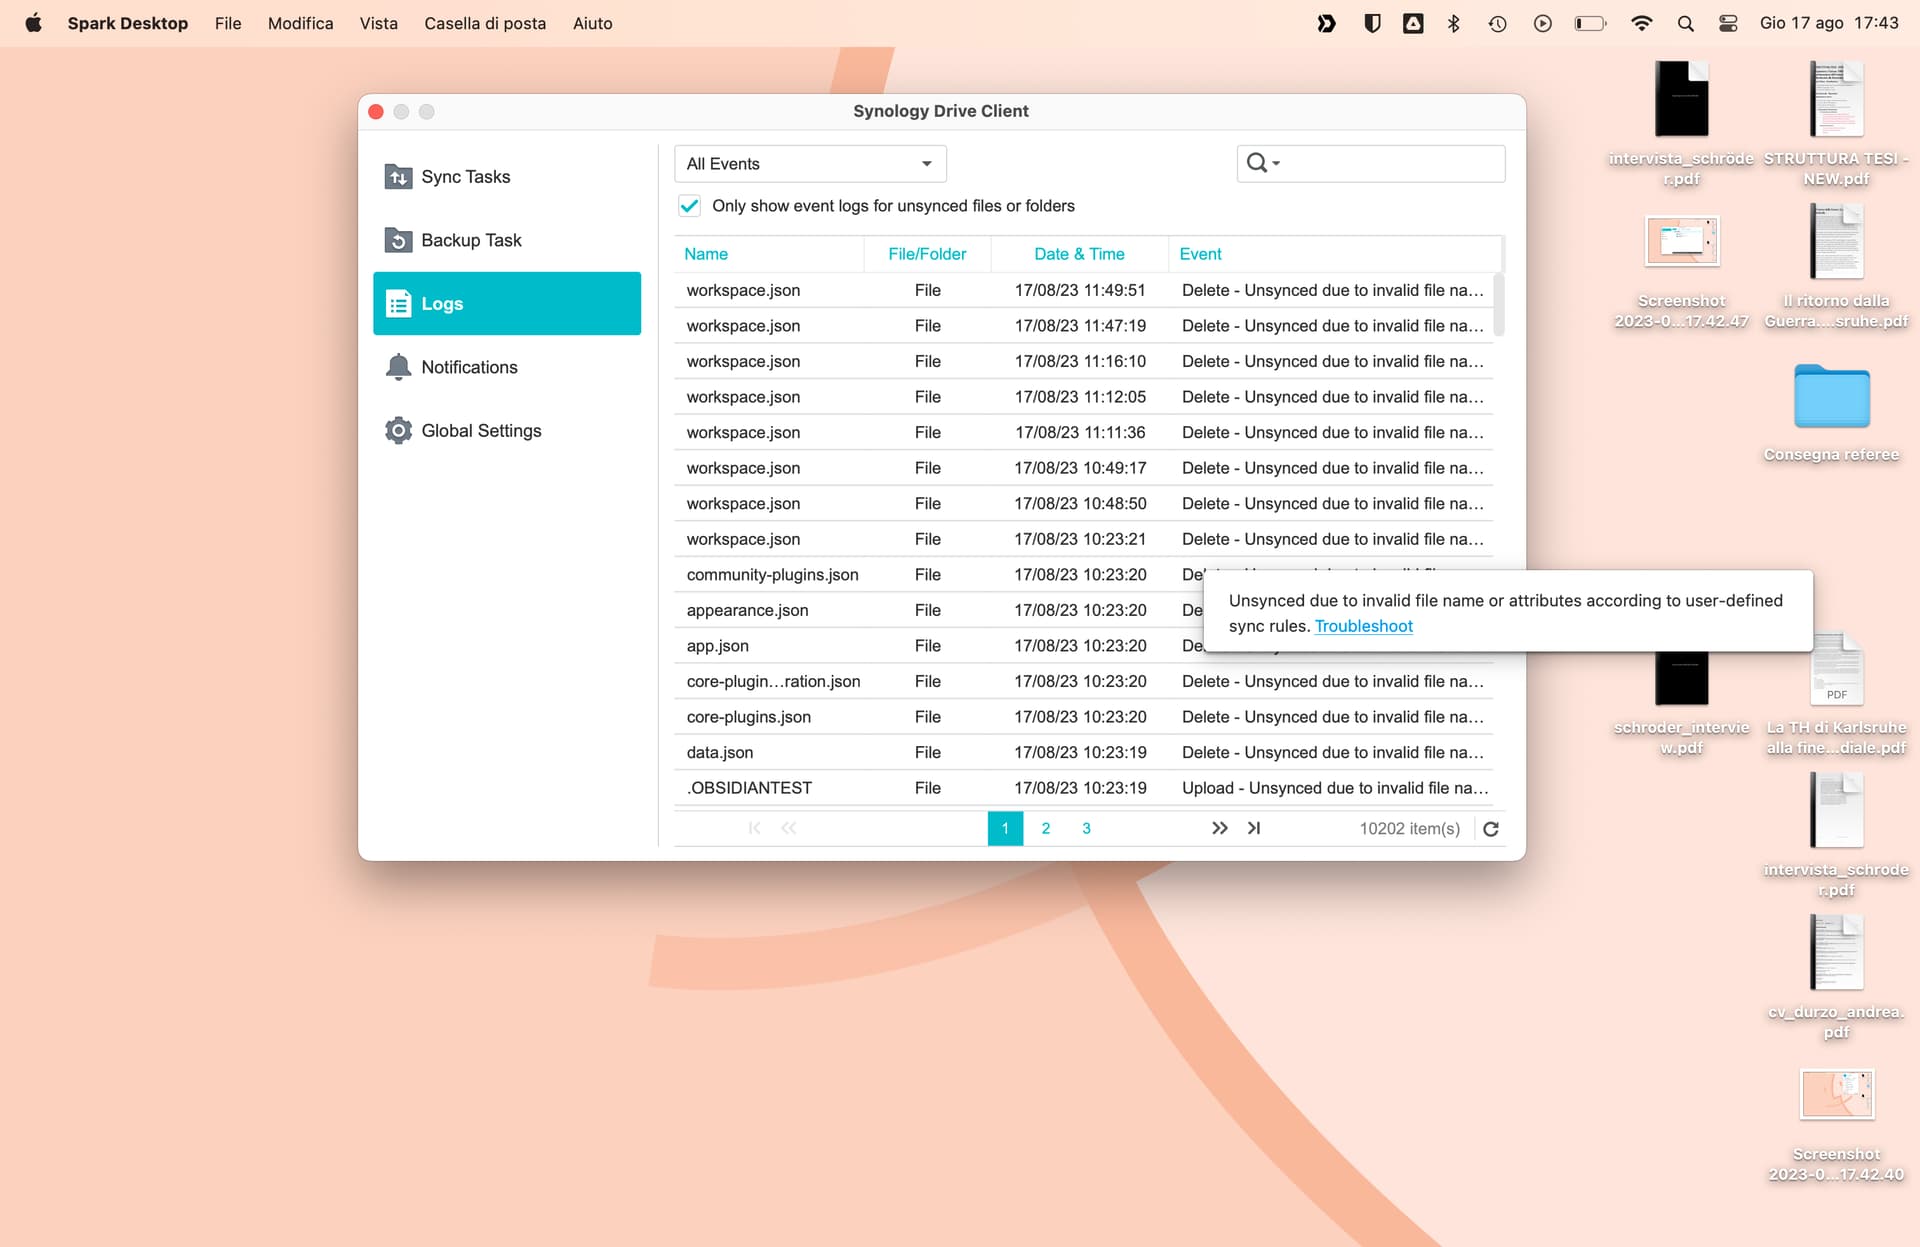Expand the All Events dropdown

point(810,163)
